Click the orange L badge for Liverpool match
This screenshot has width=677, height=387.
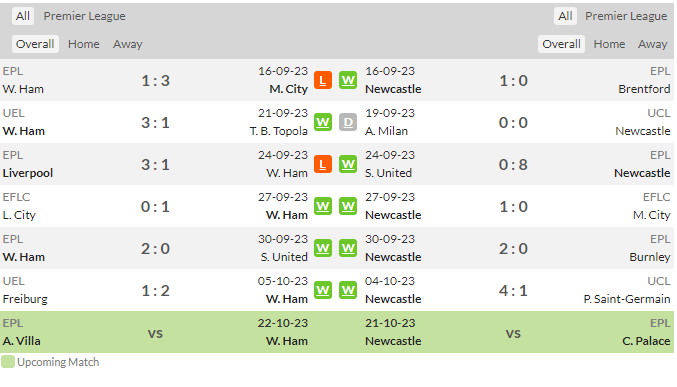pyautogui.click(x=323, y=164)
